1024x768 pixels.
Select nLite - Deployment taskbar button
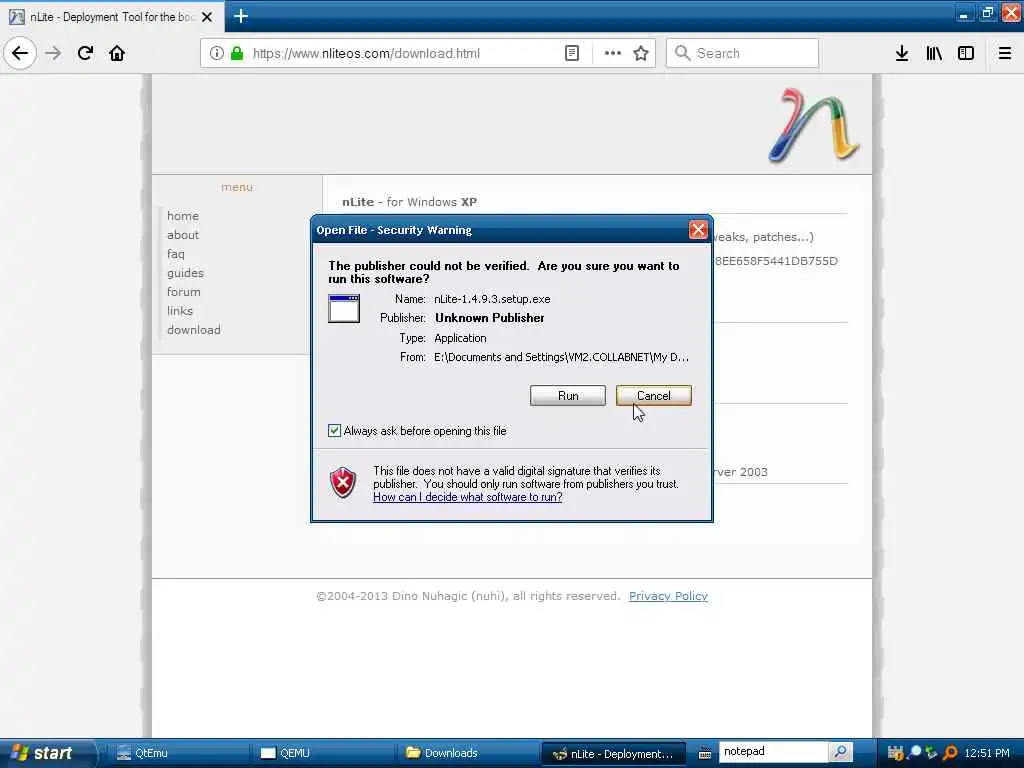613,753
